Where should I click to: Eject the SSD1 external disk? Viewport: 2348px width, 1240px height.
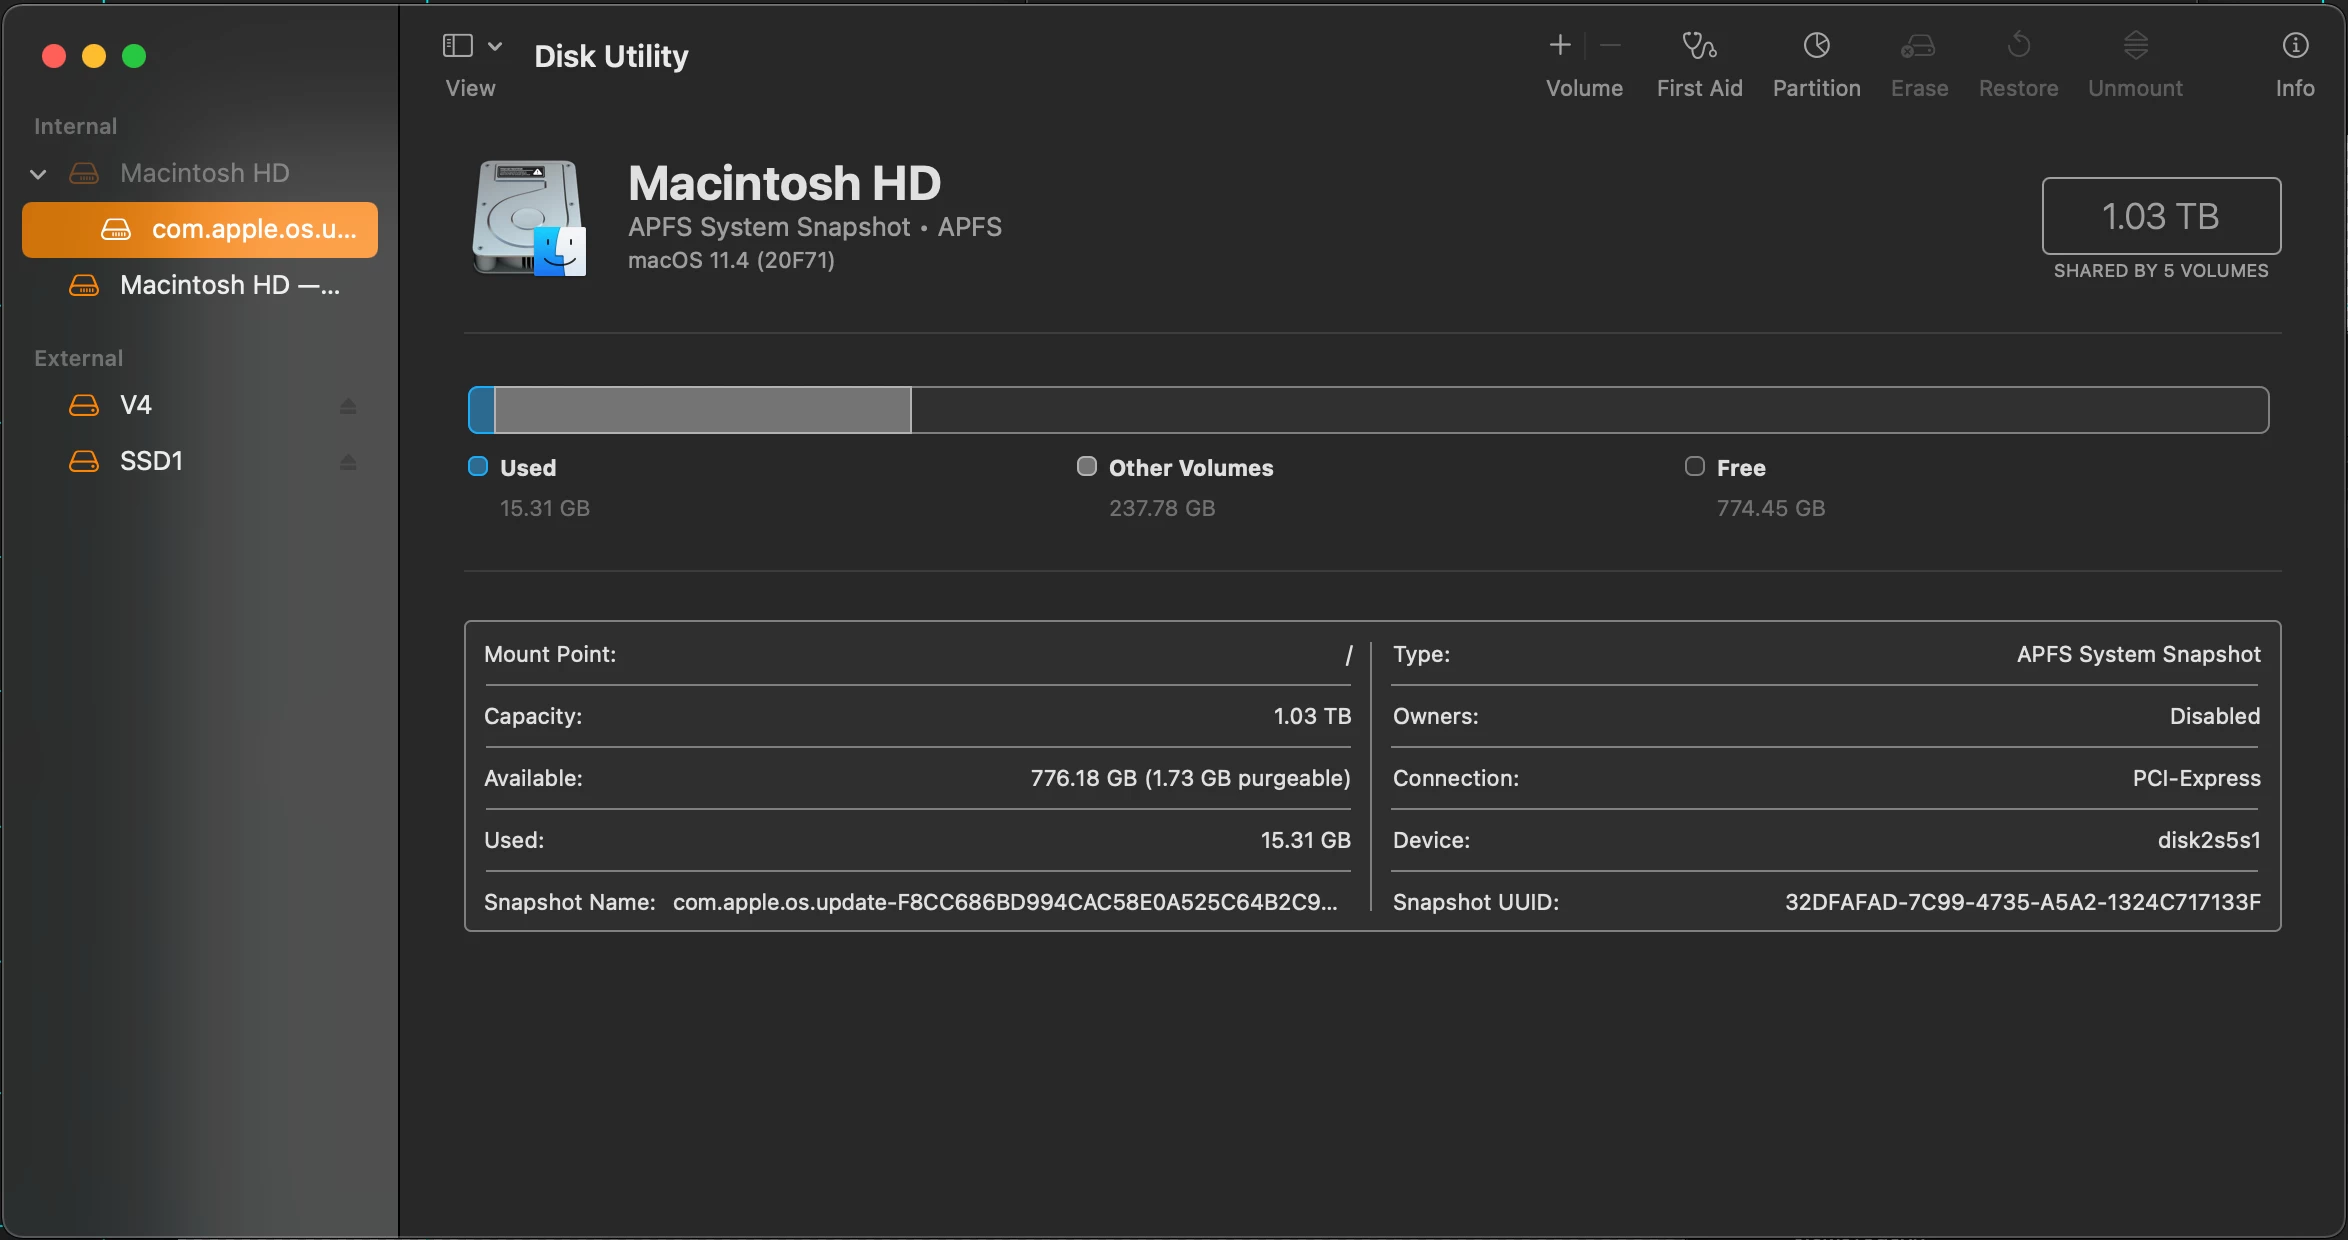(x=348, y=462)
